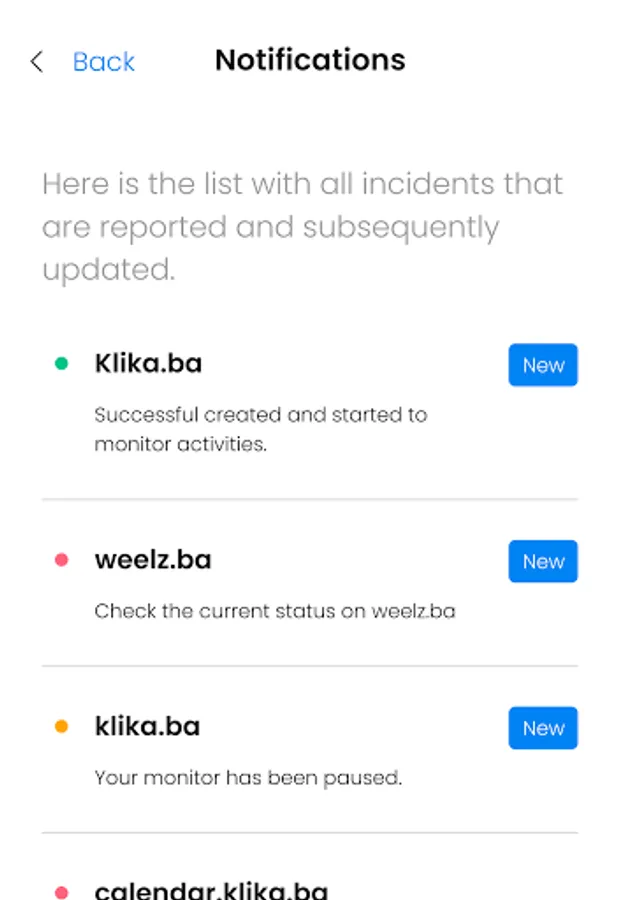Tap the New badge on weelz.ba notification
The image size is (619, 900).
click(543, 561)
